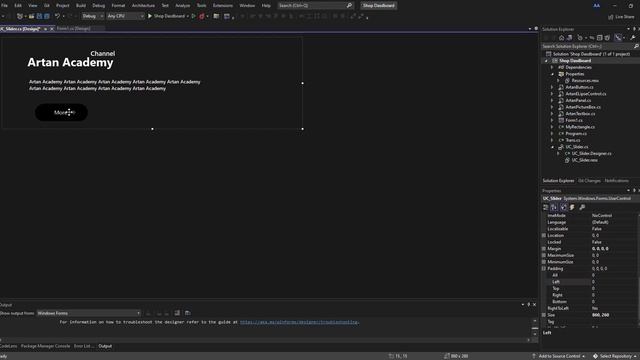The height and width of the screenshot is (360, 640).
Task: Click Solution Explorer Home icon
Action: pyautogui.click(x=562, y=38)
